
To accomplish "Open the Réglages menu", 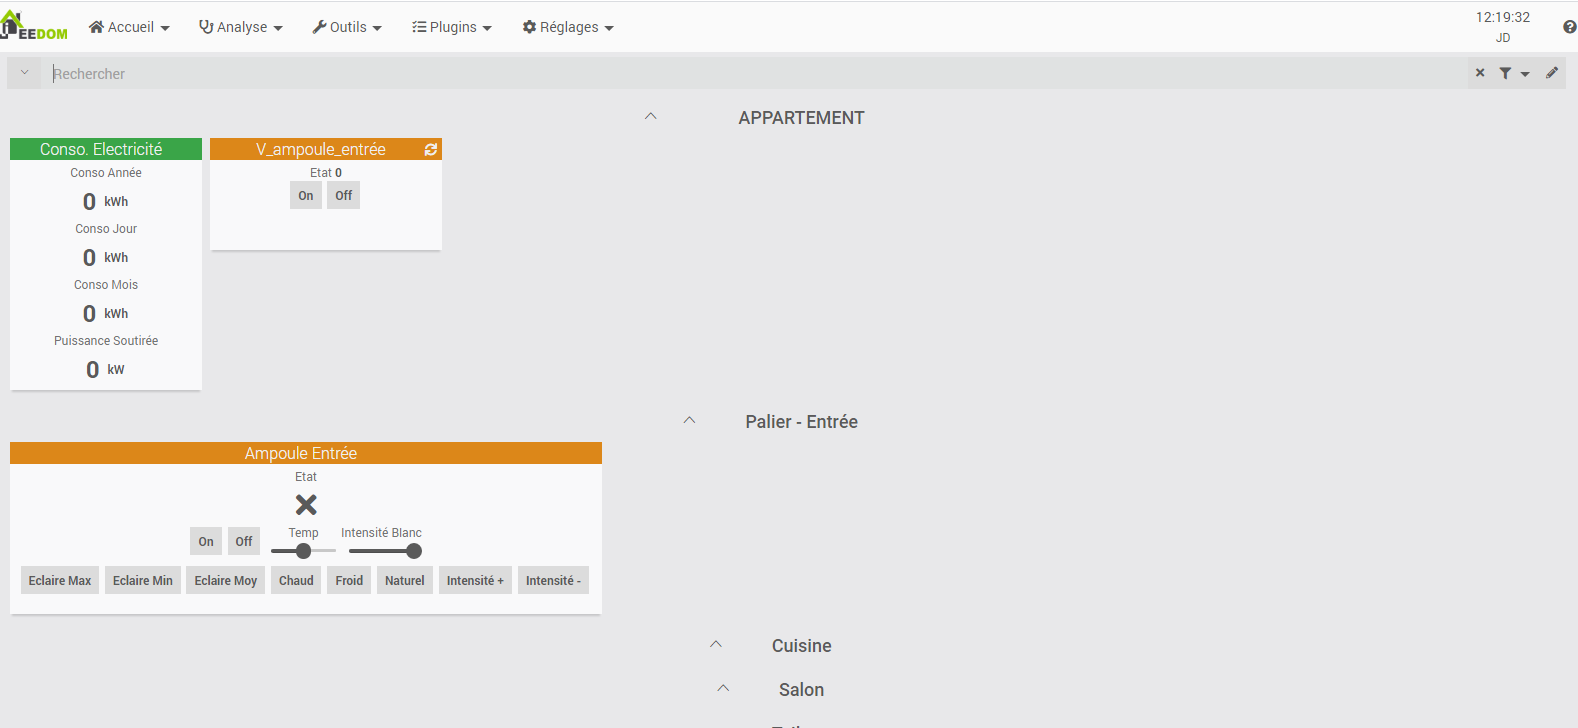I will [x=568, y=27].
